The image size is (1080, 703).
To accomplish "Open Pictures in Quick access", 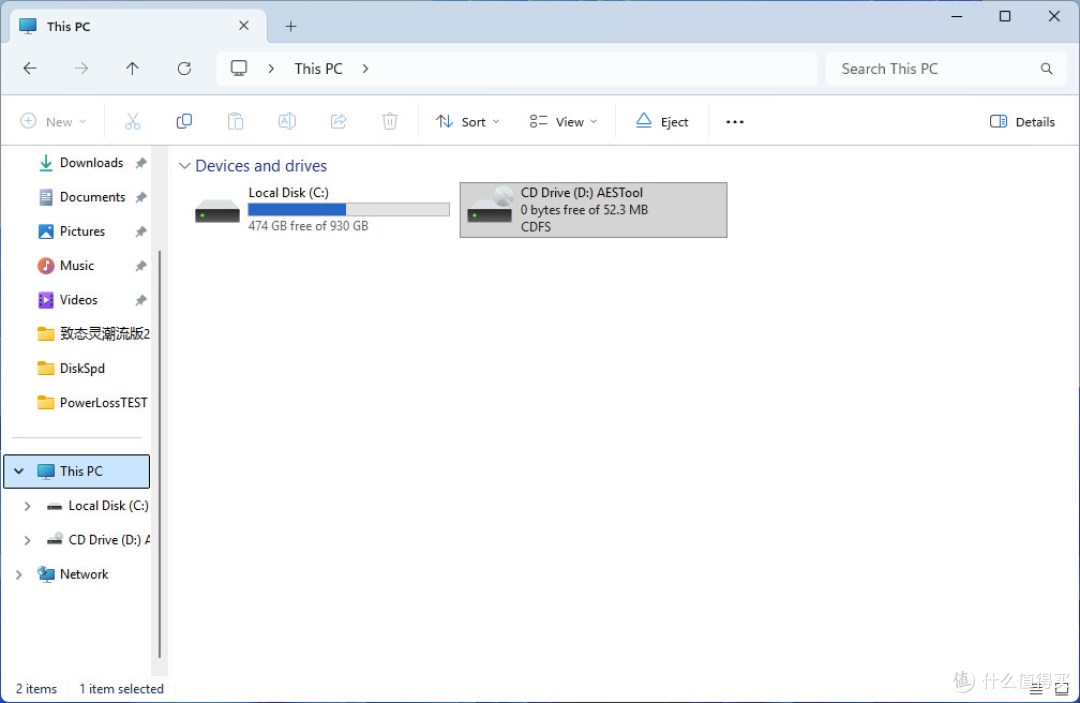I will [82, 231].
